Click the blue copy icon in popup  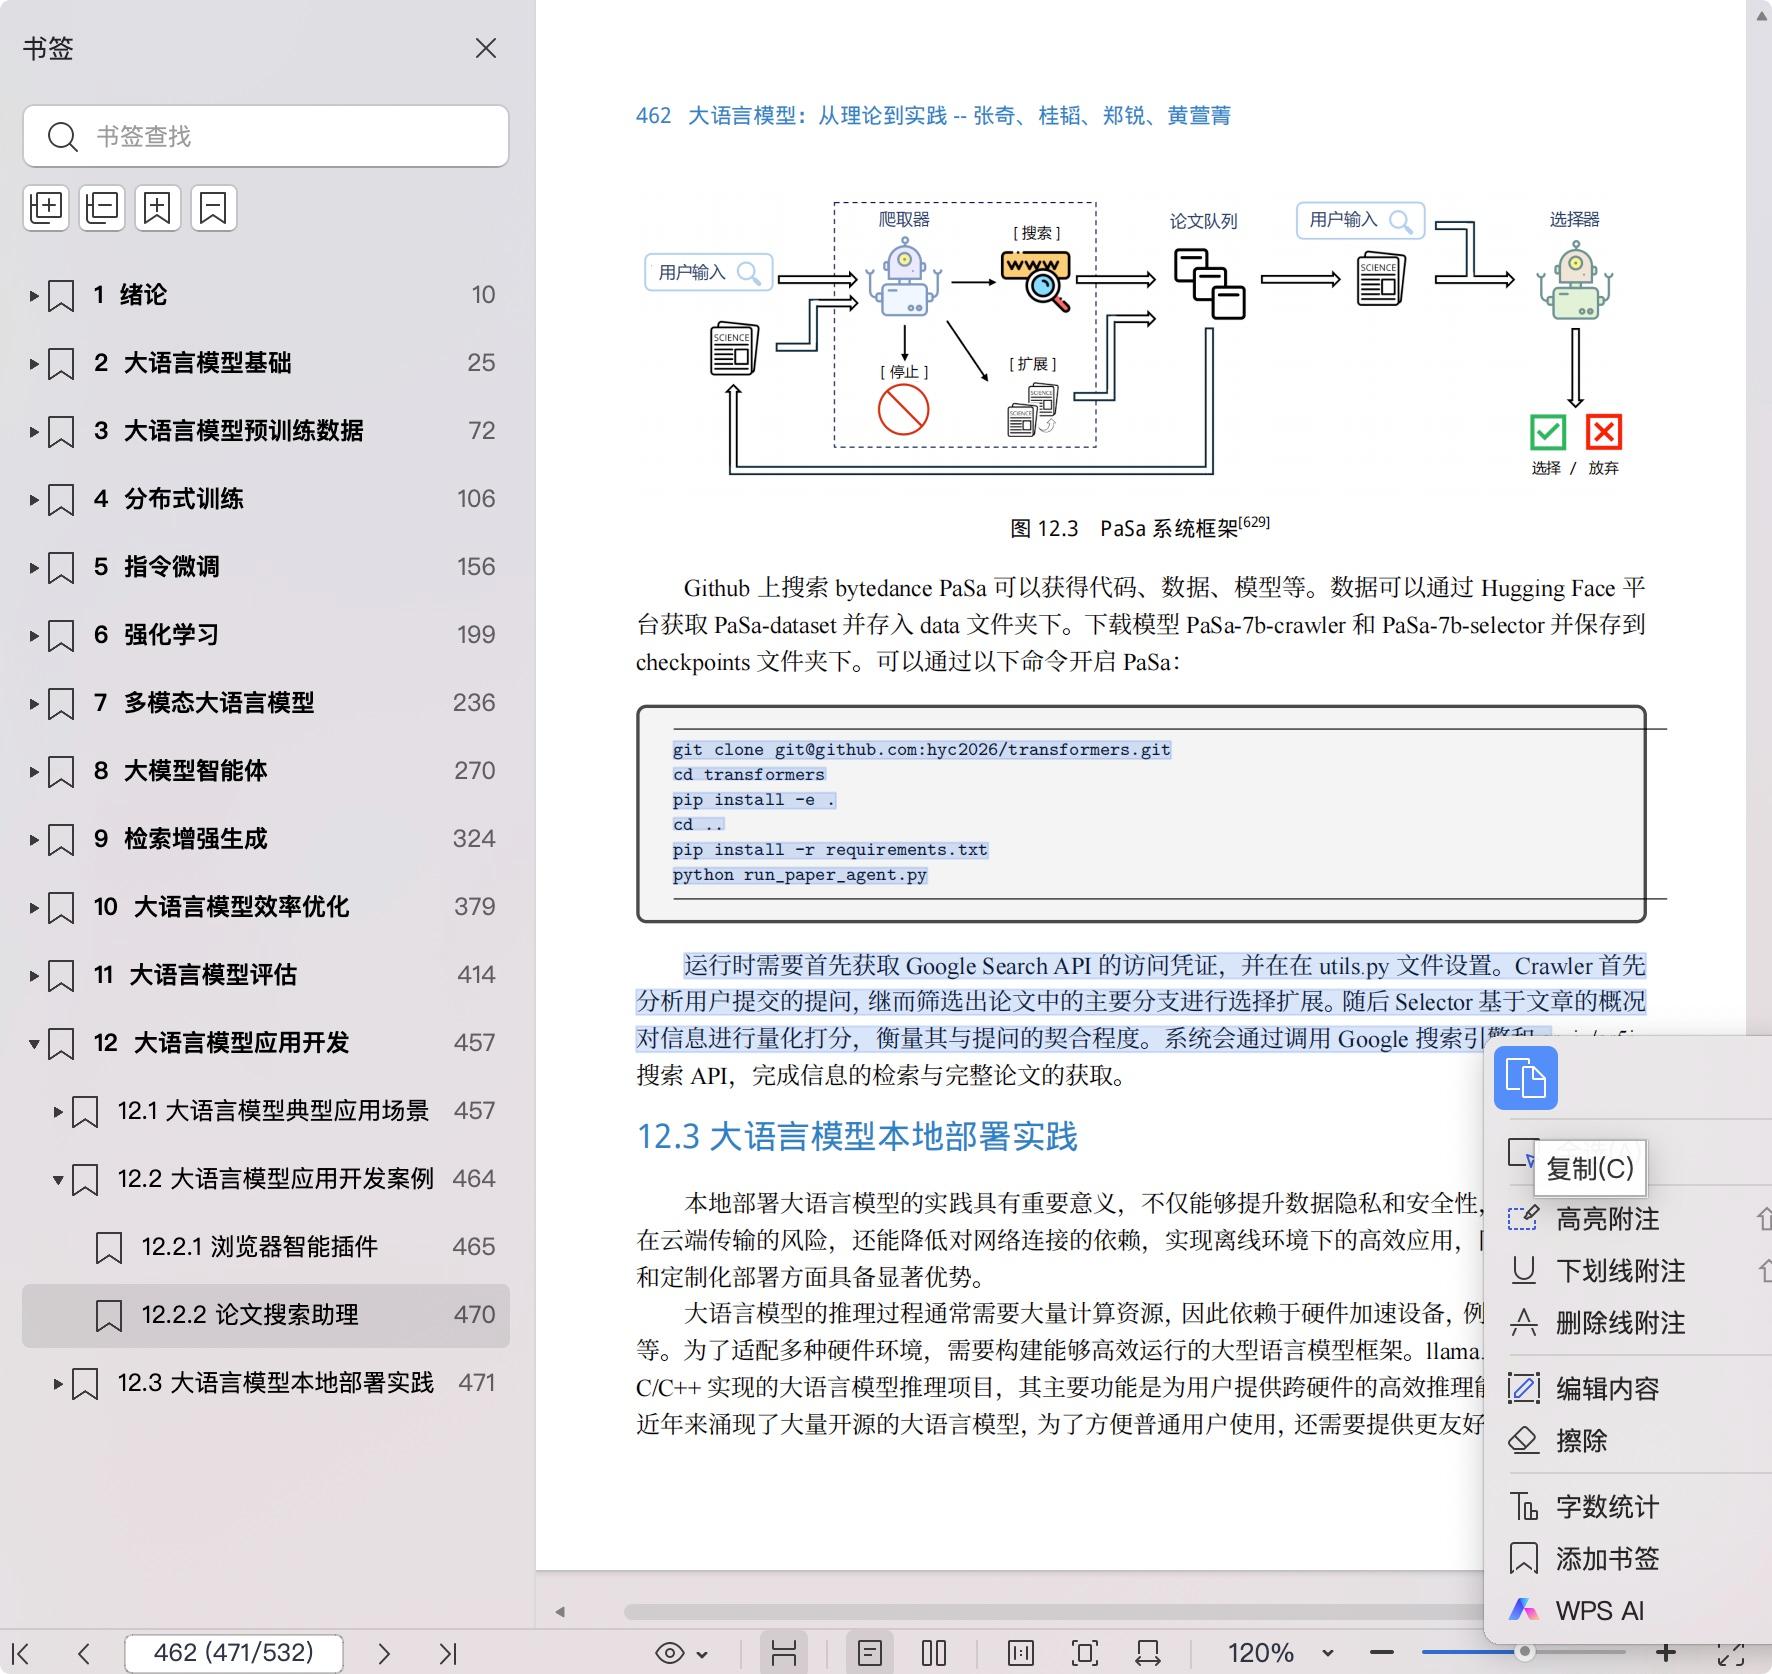(1525, 1078)
